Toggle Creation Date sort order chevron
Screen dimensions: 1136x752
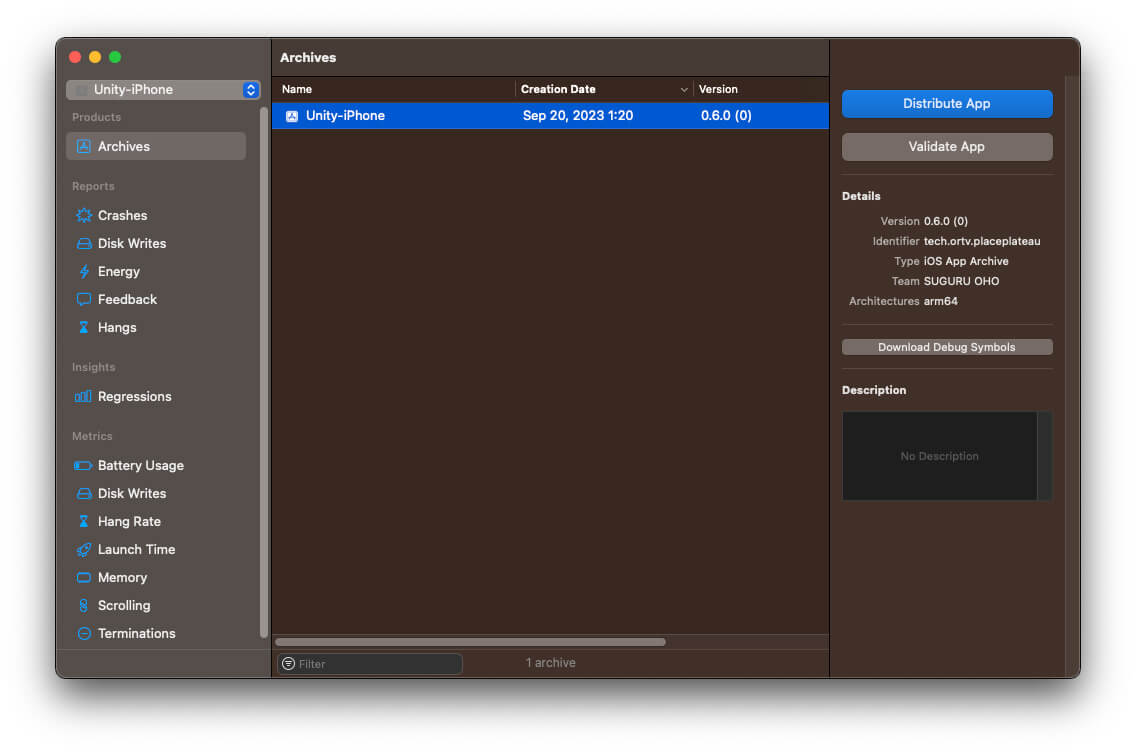point(684,90)
